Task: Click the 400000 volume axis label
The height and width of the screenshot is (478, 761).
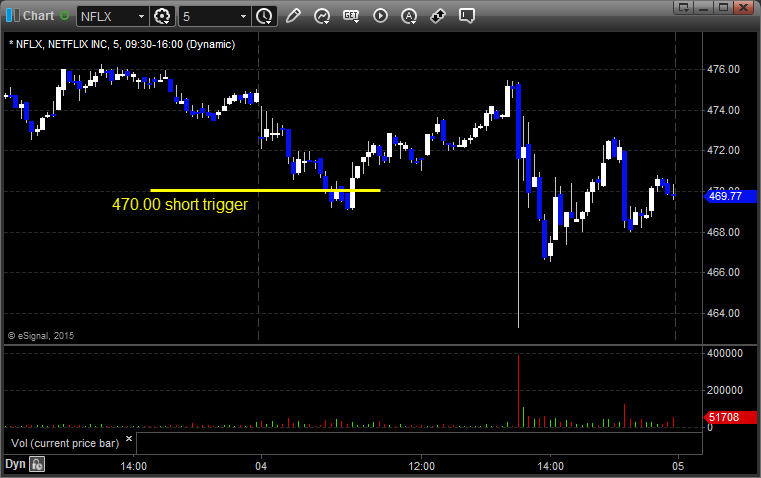Action: click(x=725, y=353)
